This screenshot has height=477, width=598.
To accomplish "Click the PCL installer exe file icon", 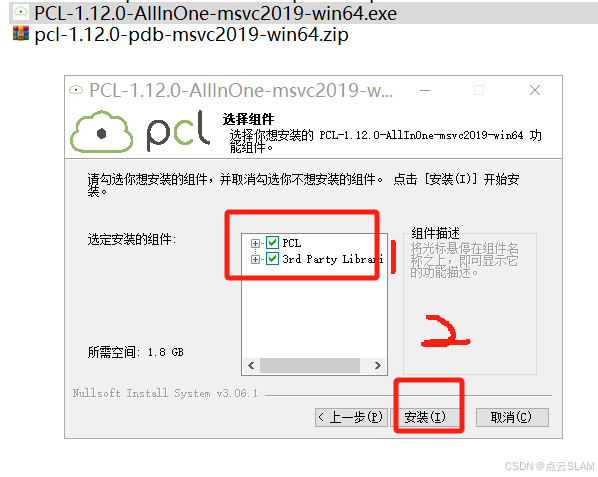I will (21, 13).
